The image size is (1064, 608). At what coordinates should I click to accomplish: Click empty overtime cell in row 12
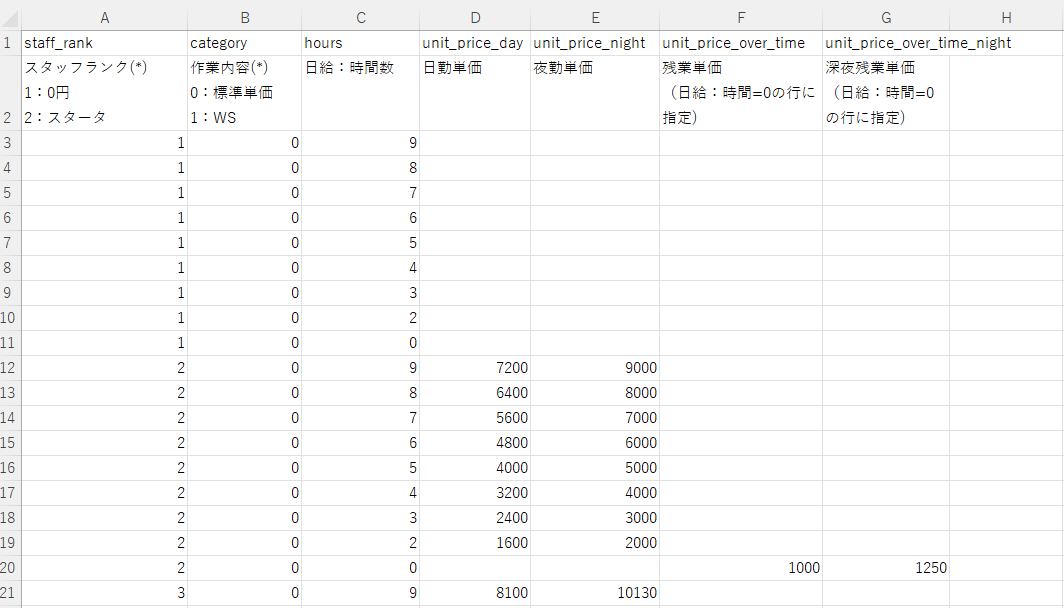741,368
